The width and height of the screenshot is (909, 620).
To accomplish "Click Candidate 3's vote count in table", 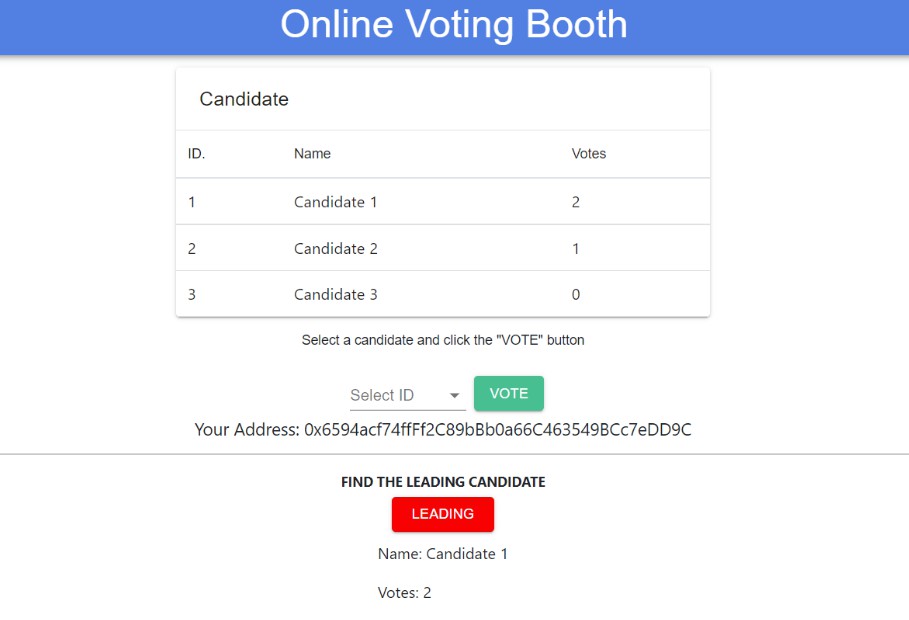I will pyautogui.click(x=576, y=294).
